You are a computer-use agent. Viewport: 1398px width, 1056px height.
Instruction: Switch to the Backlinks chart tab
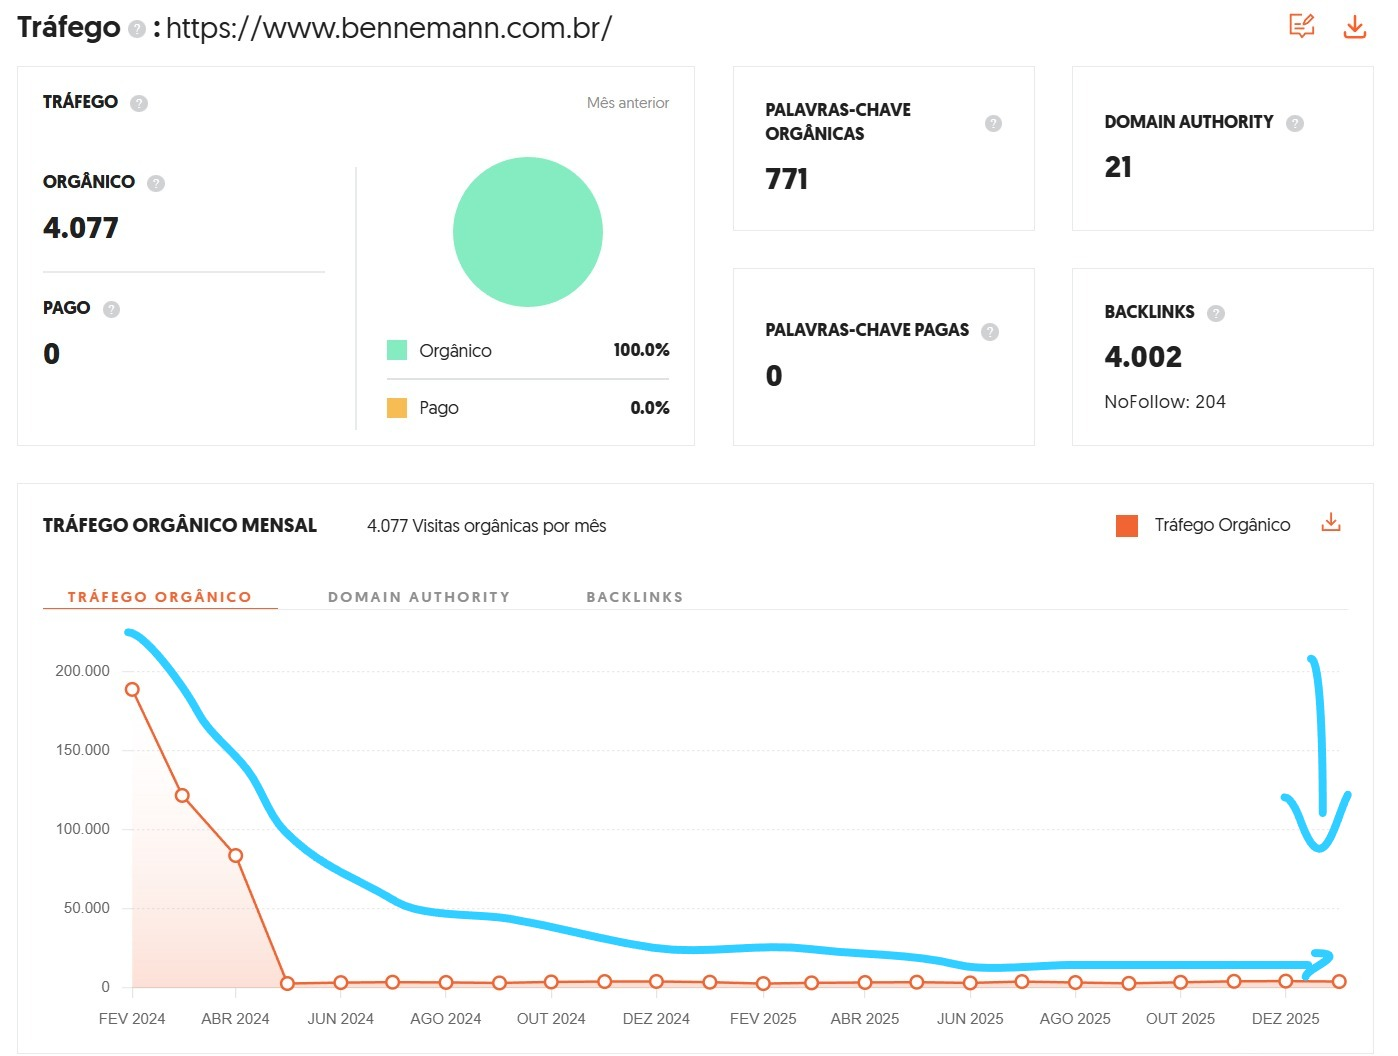tap(635, 596)
